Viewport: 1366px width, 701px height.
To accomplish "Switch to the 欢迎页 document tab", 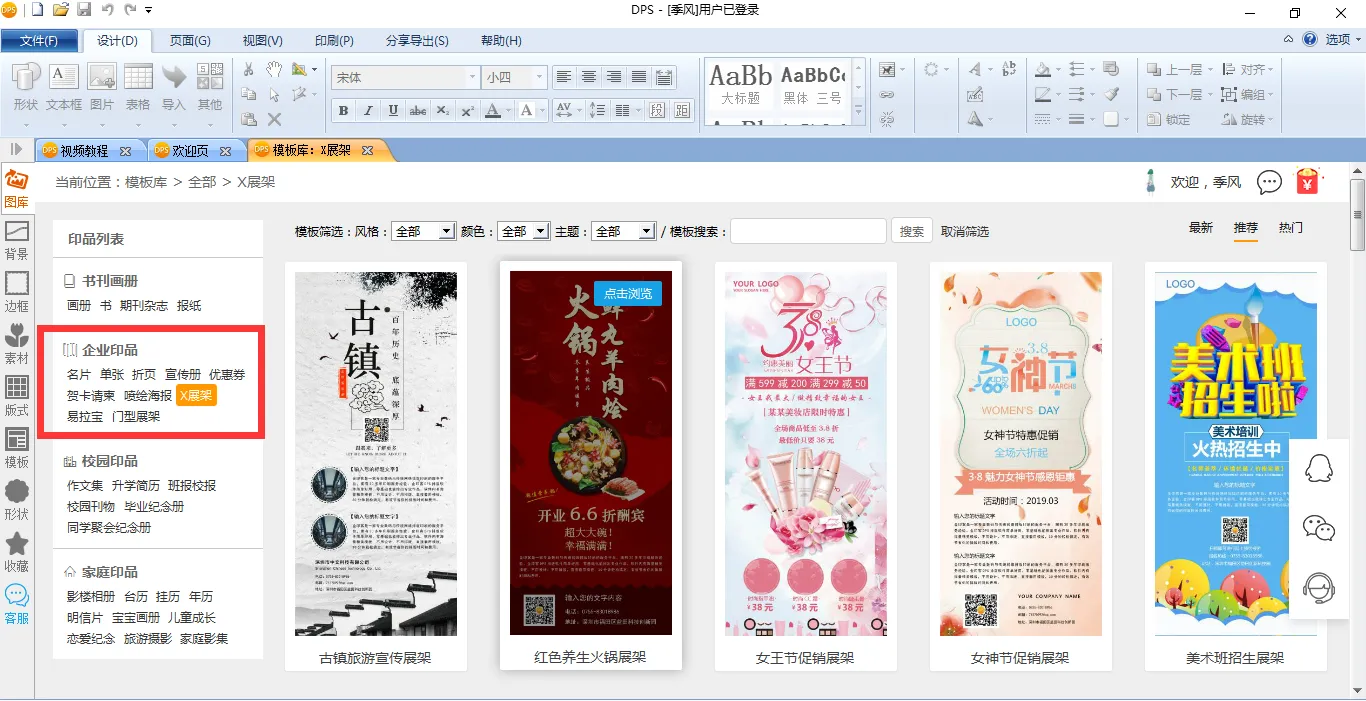I will [x=190, y=151].
